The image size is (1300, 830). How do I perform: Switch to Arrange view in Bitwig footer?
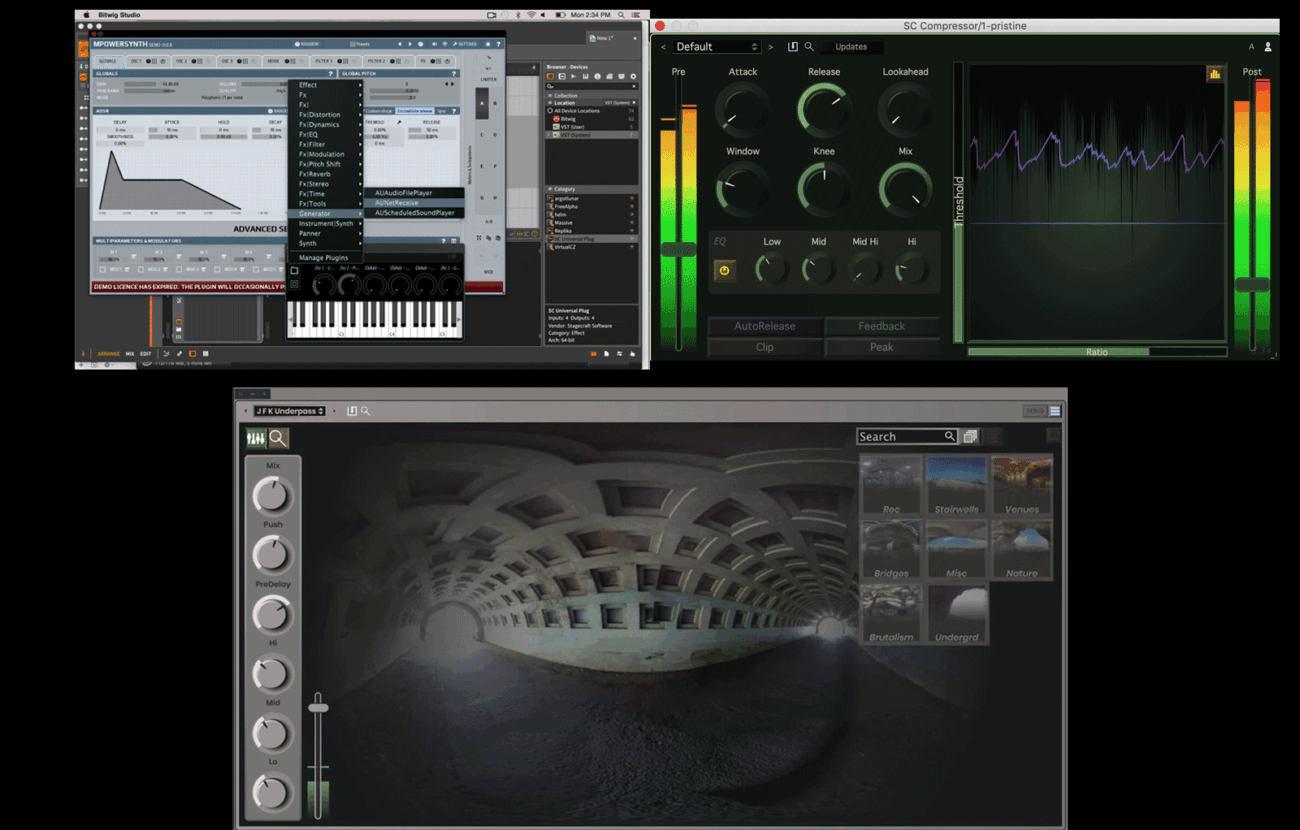[108, 354]
